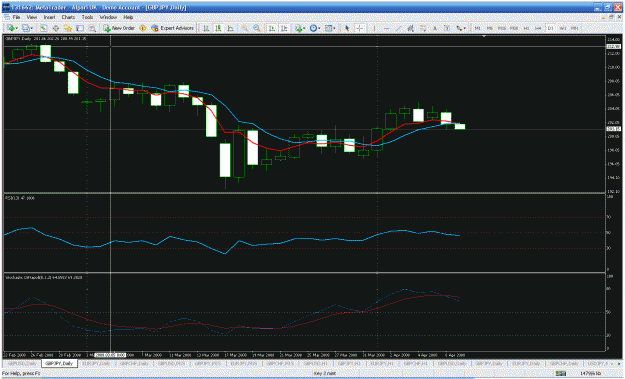Open the View menu
This screenshot has height=379, width=625.
click(x=31, y=18)
